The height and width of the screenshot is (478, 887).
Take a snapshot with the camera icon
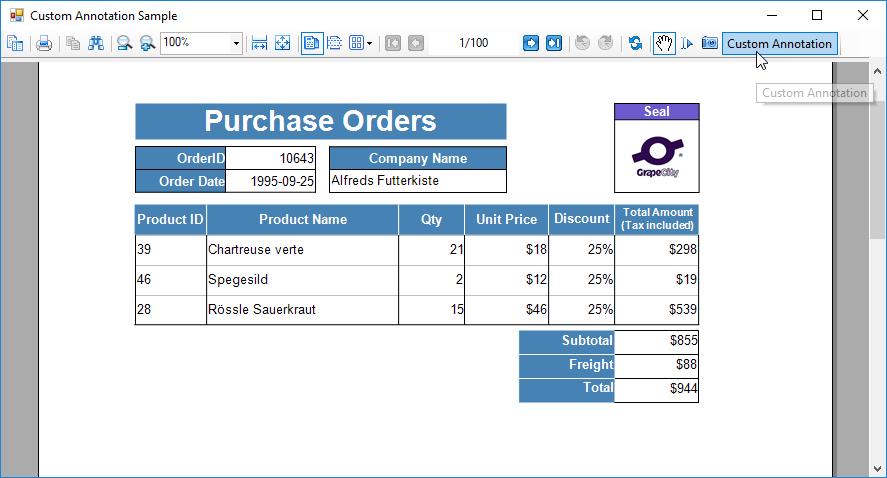[x=709, y=43]
